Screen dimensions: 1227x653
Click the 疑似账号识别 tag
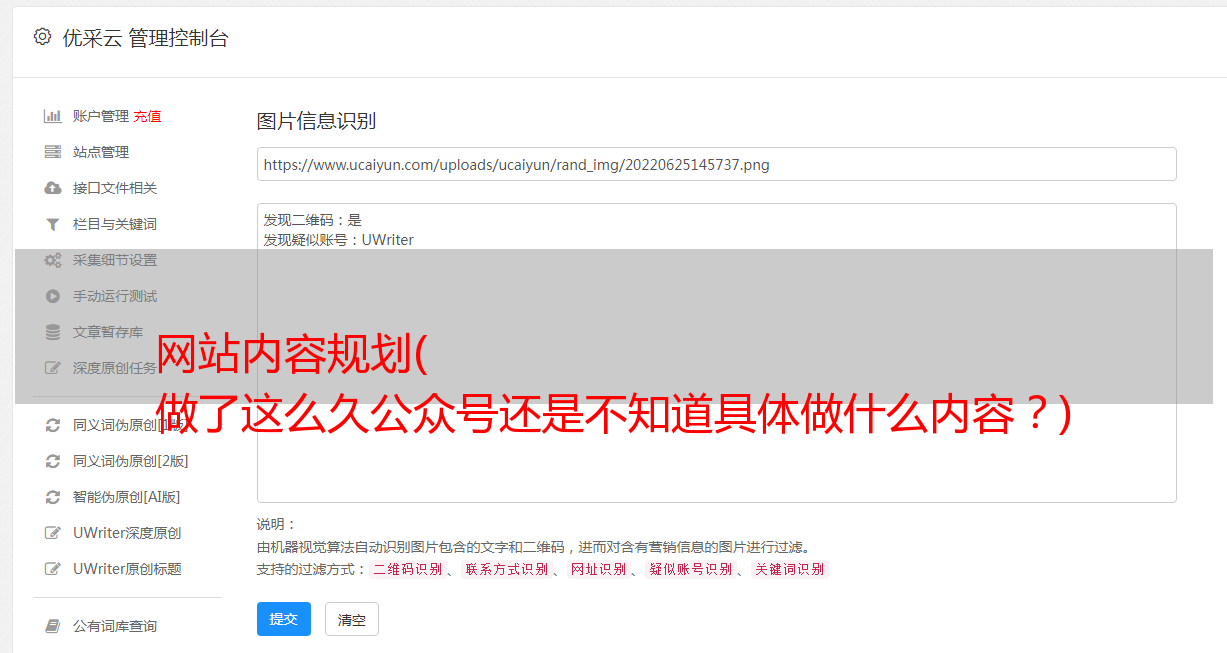point(690,569)
